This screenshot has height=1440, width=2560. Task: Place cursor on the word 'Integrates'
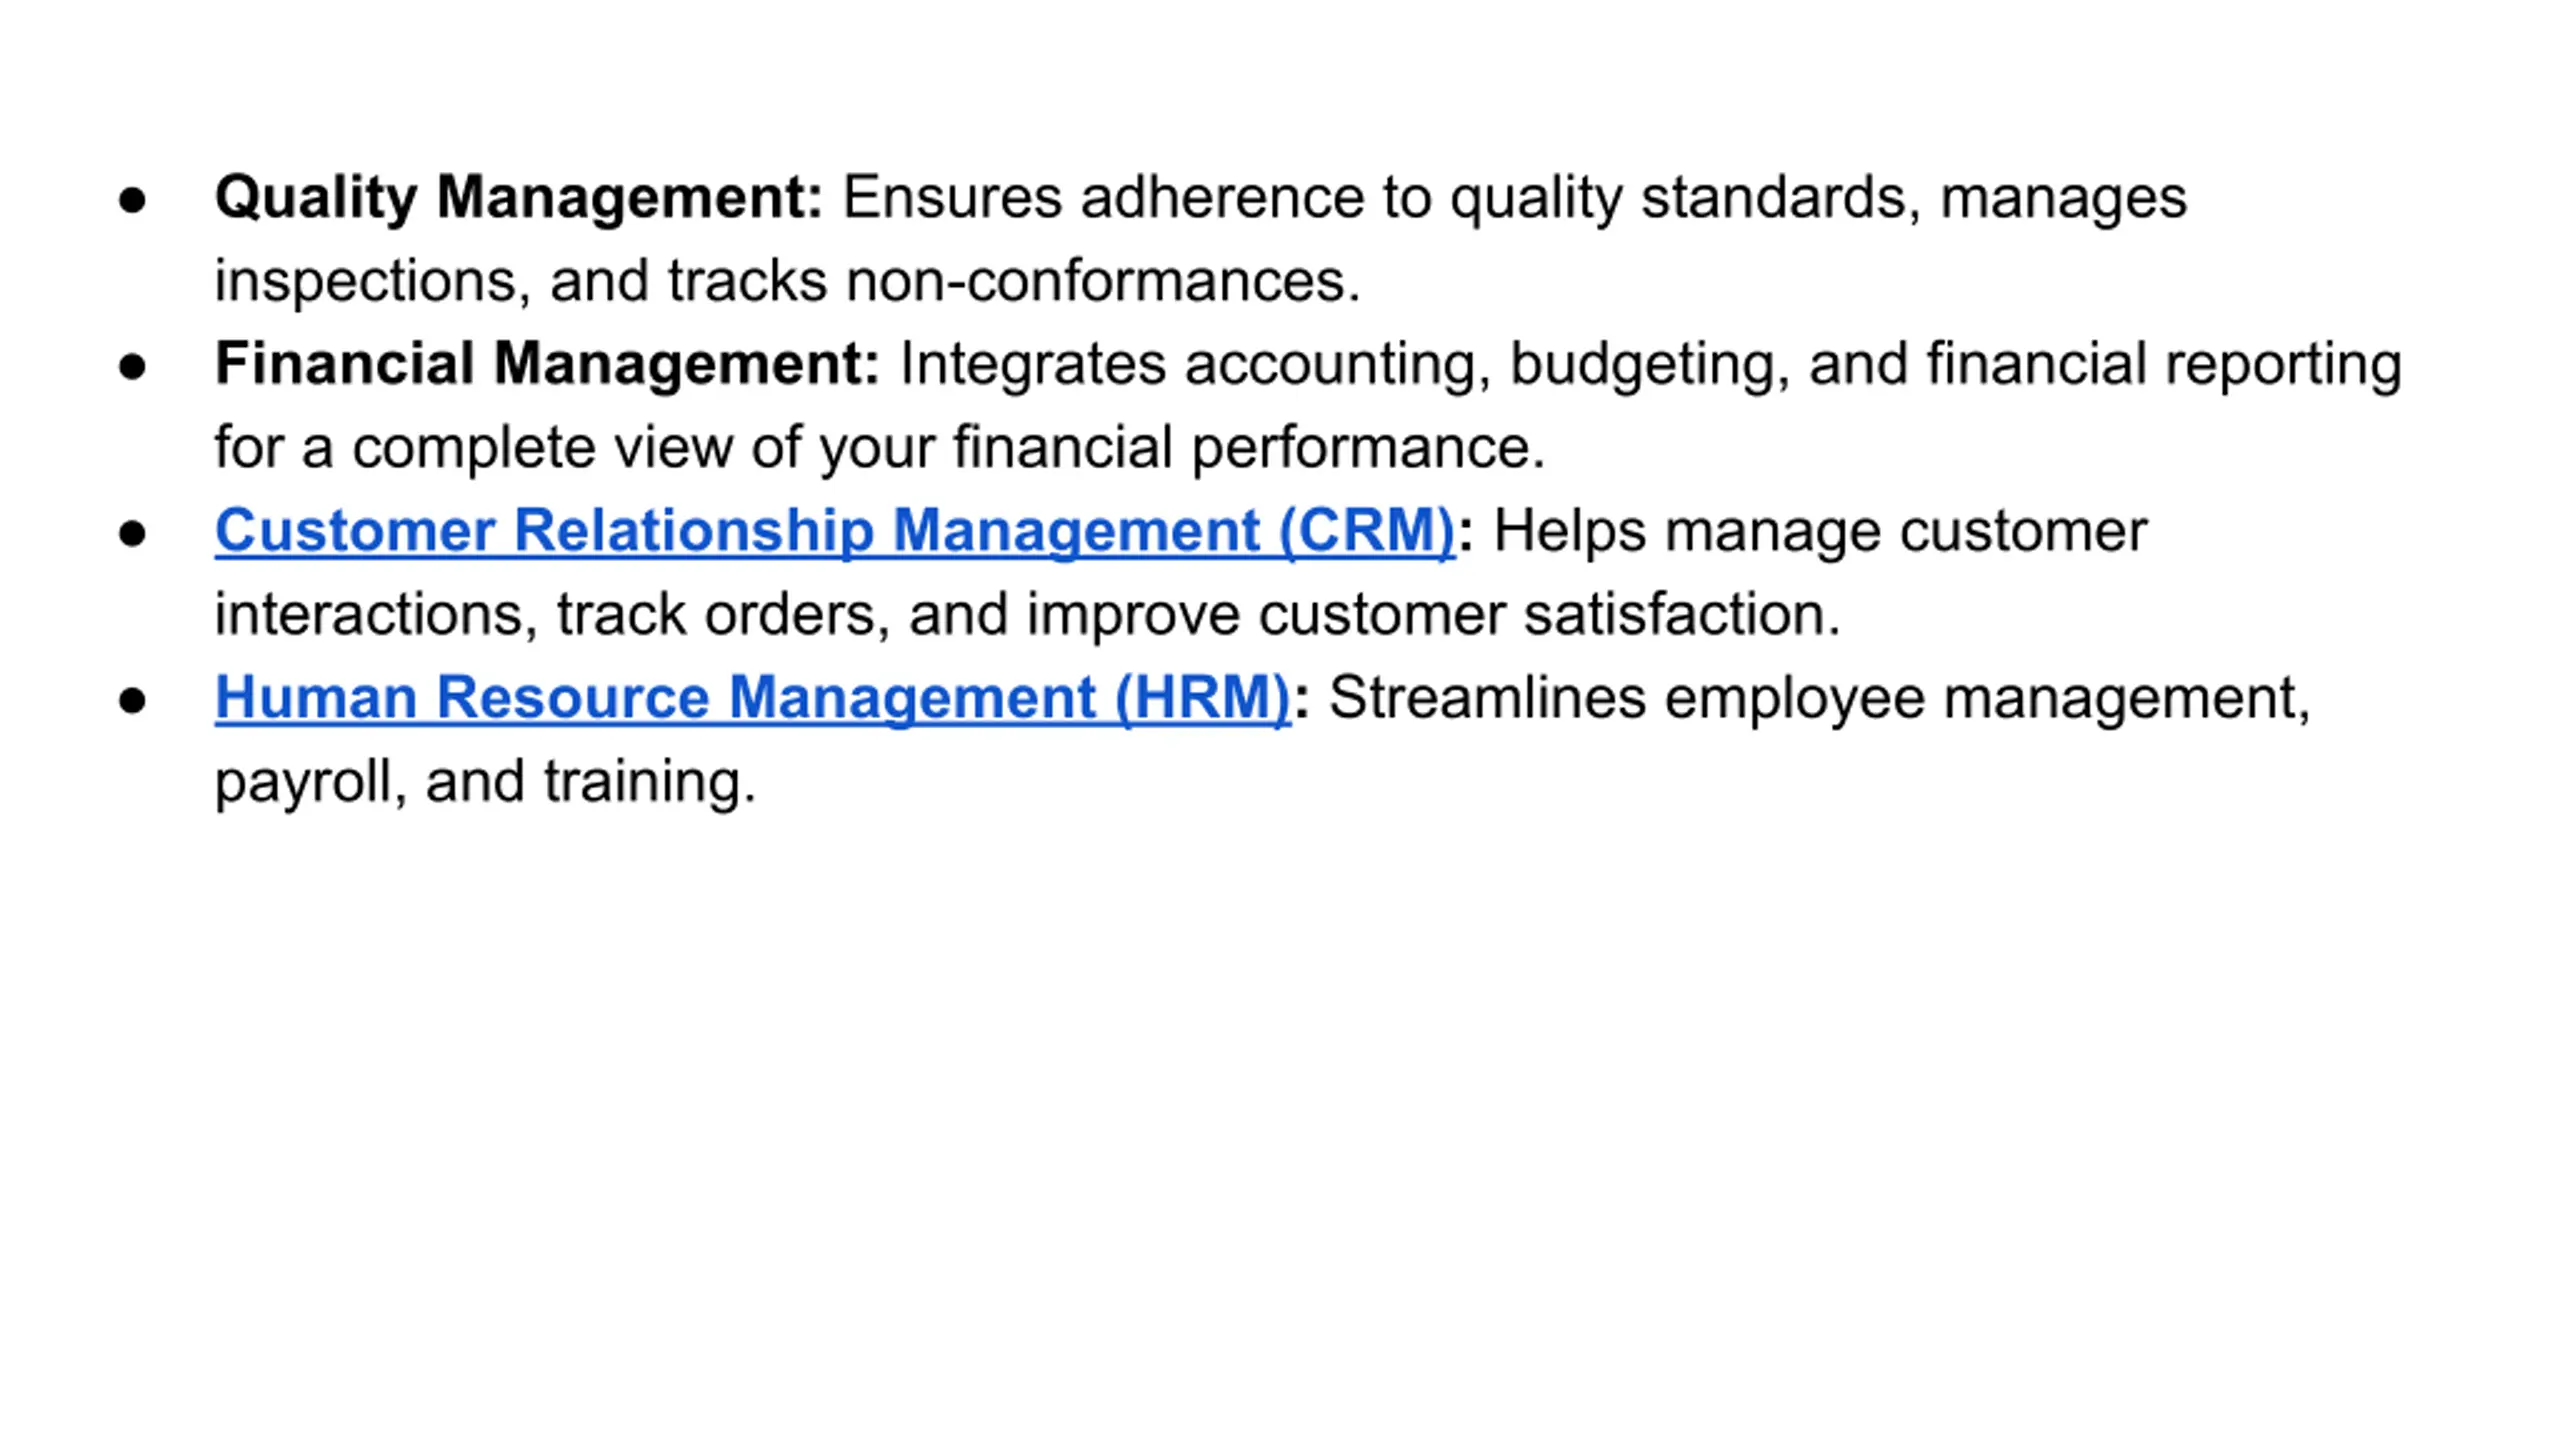[x=1033, y=365]
